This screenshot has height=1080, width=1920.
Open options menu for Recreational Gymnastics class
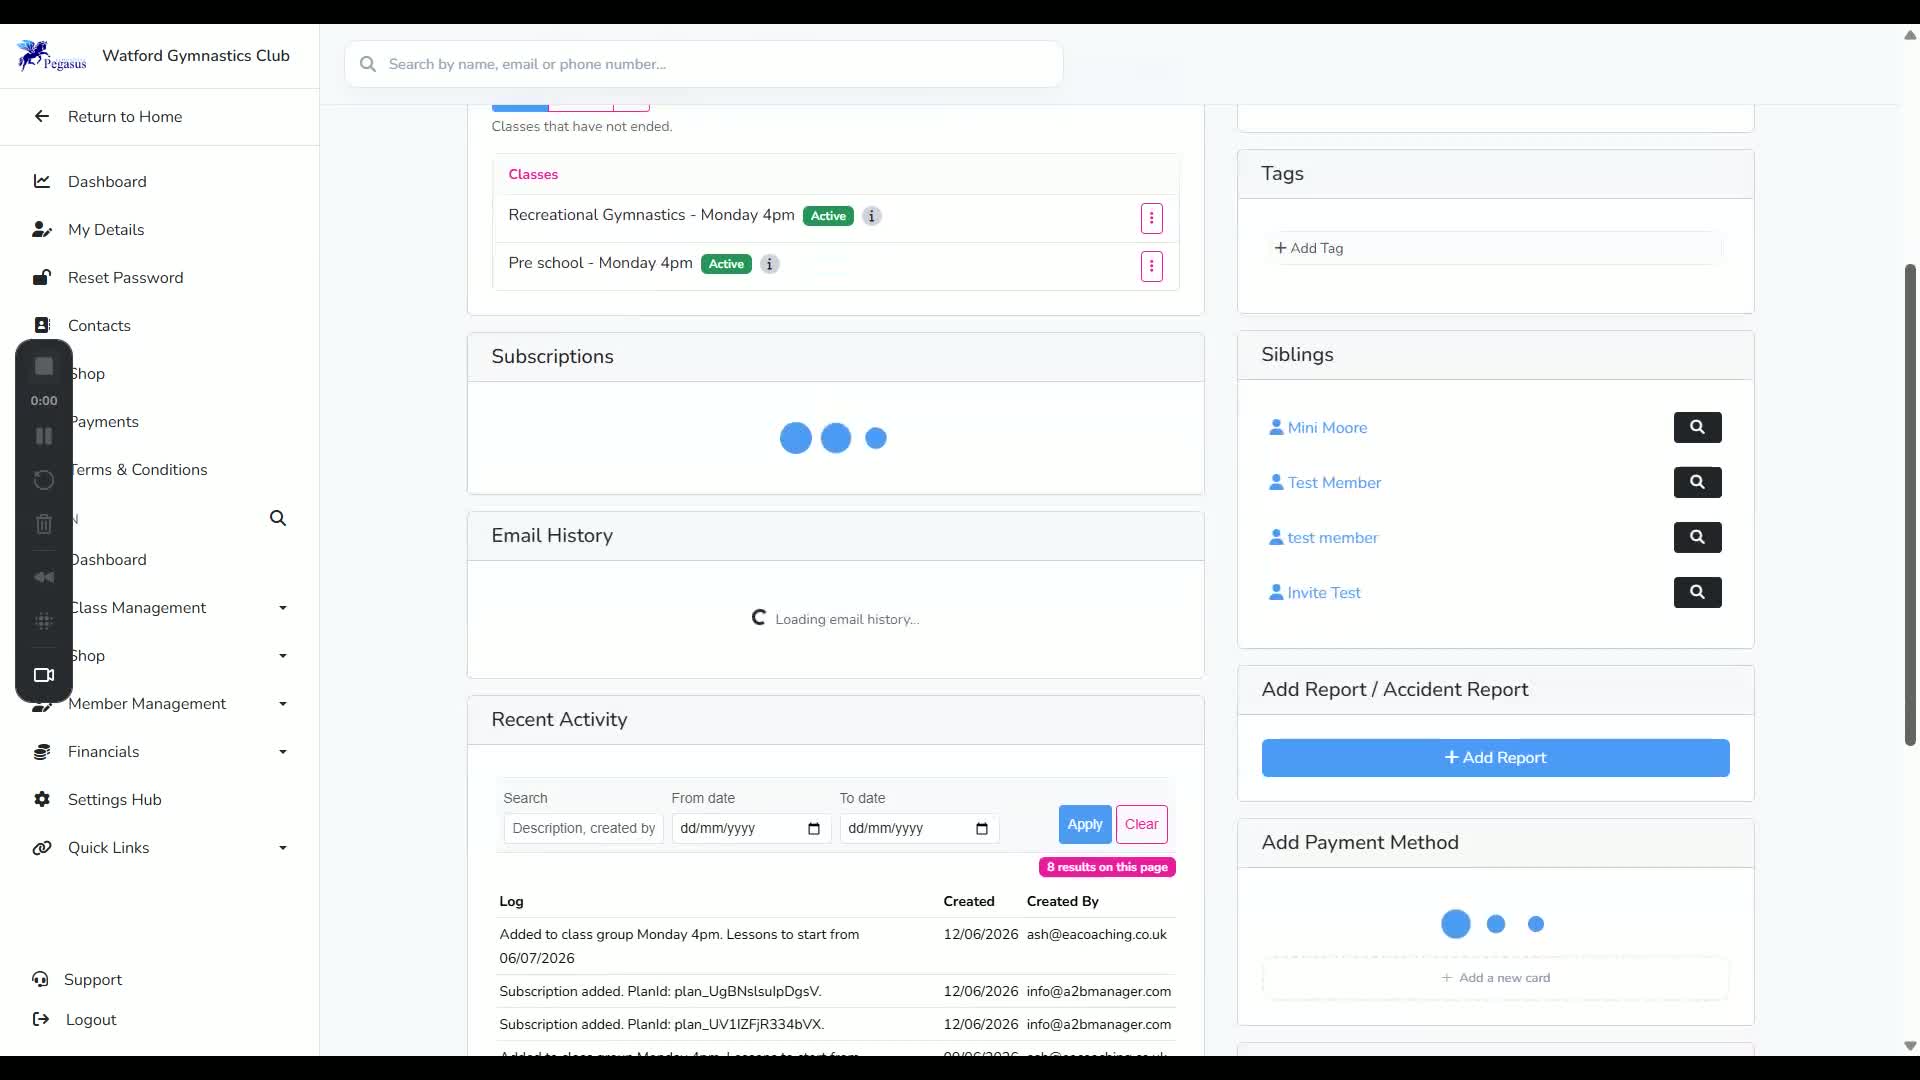(x=1151, y=217)
